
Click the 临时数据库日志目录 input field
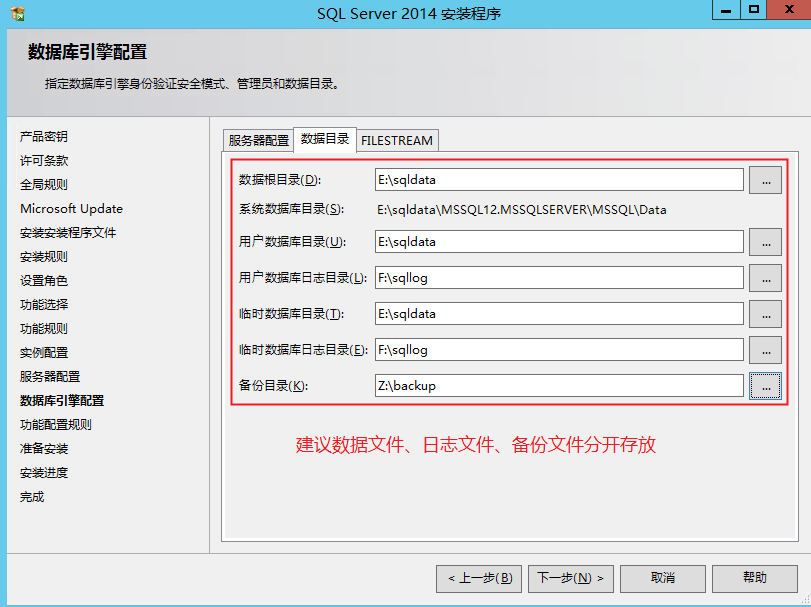[x=559, y=350]
